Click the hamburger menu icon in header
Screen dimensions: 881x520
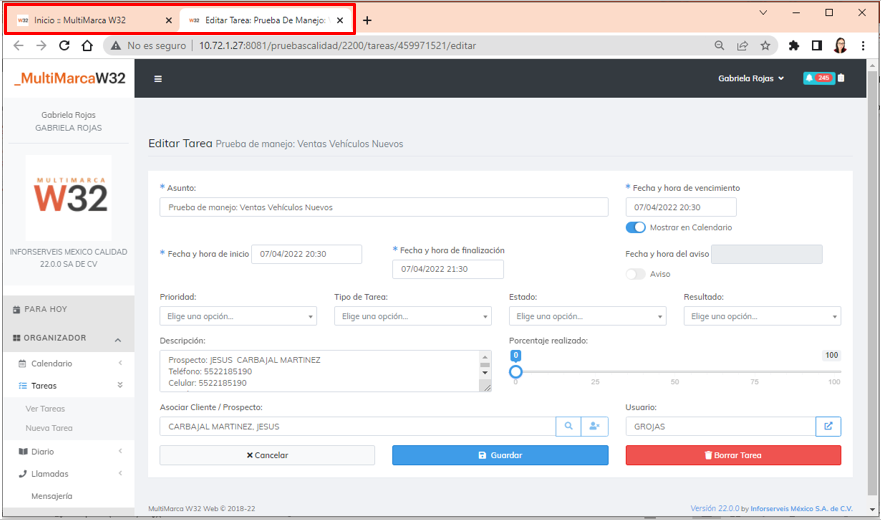coord(158,79)
